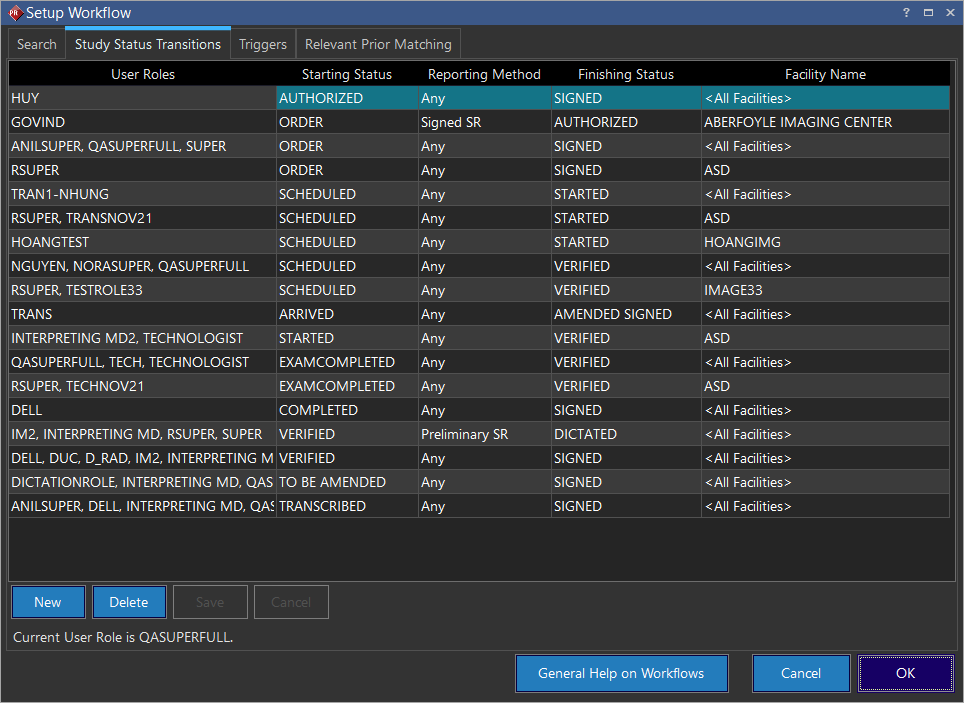Sort by the Starting Status column header
This screenshot has height=703, width=964.
[x=347, y=74]
